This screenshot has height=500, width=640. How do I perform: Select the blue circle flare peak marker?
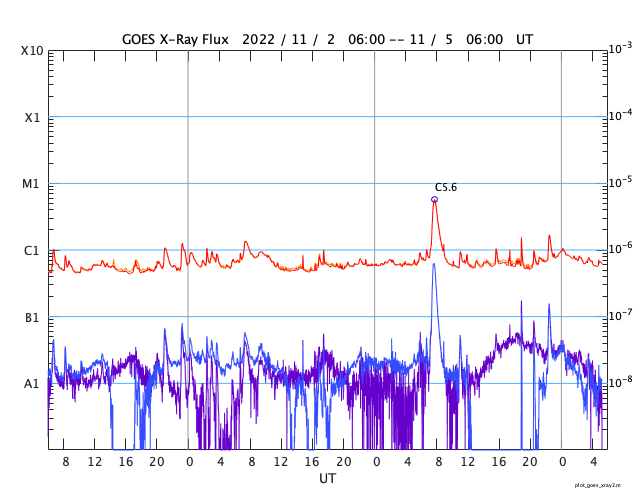[434, 199]
